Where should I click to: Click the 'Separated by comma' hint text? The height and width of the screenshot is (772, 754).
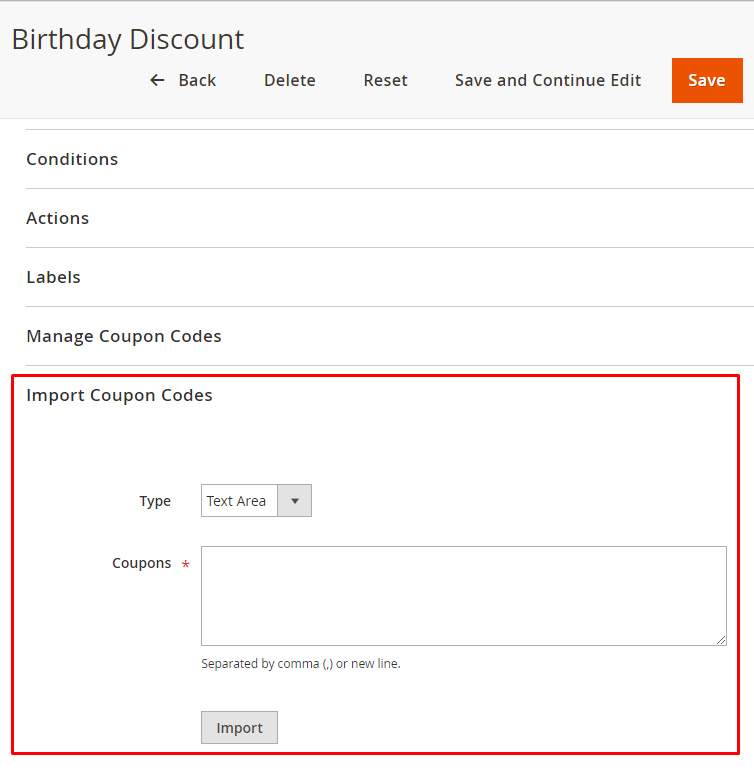pyautogui.click(x=300, y=663)
